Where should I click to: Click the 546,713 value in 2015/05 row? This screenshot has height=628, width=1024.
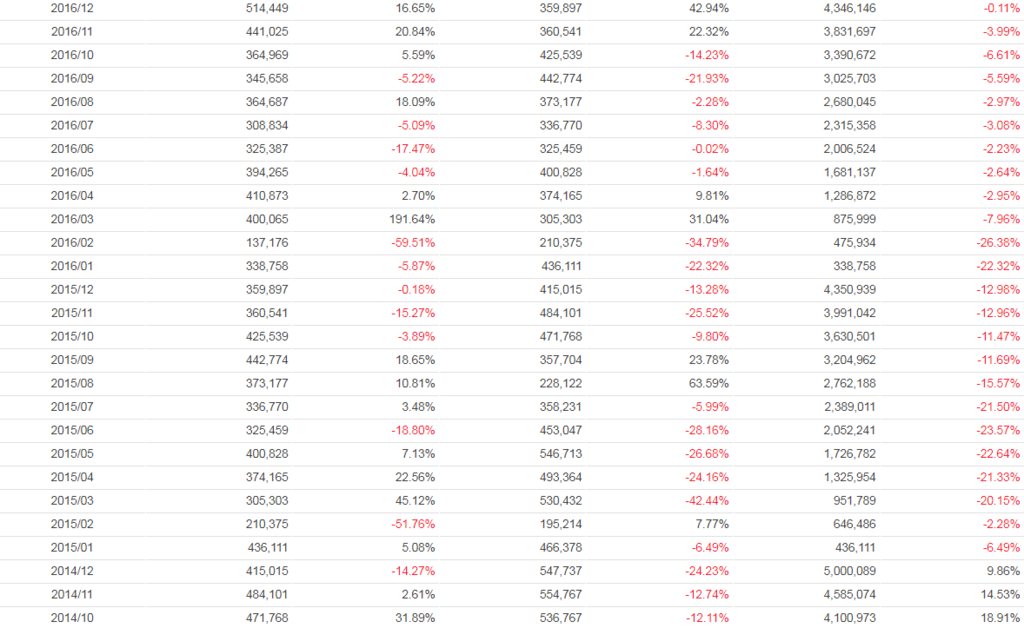560,453
